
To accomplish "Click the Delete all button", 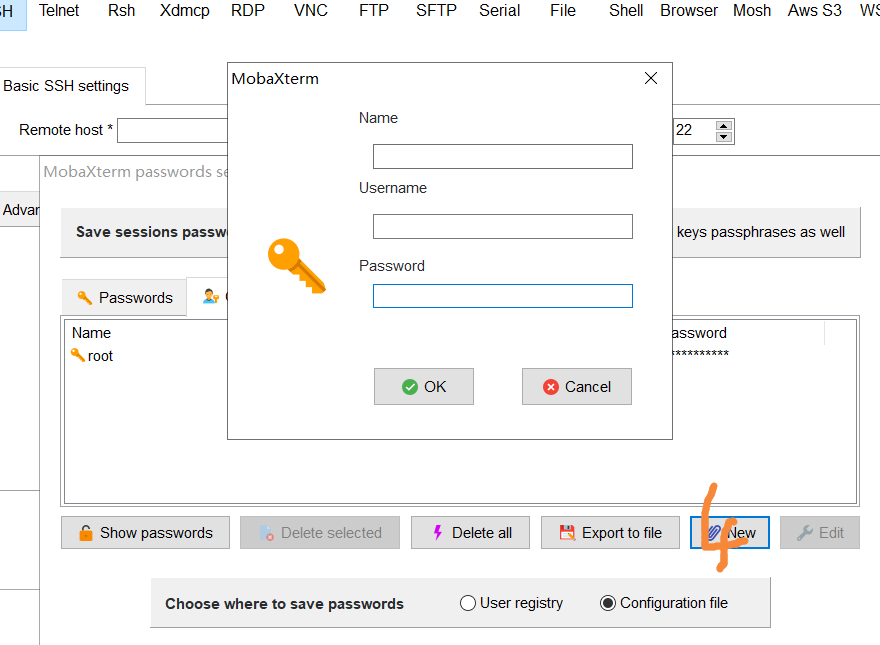I will [470, 533].
